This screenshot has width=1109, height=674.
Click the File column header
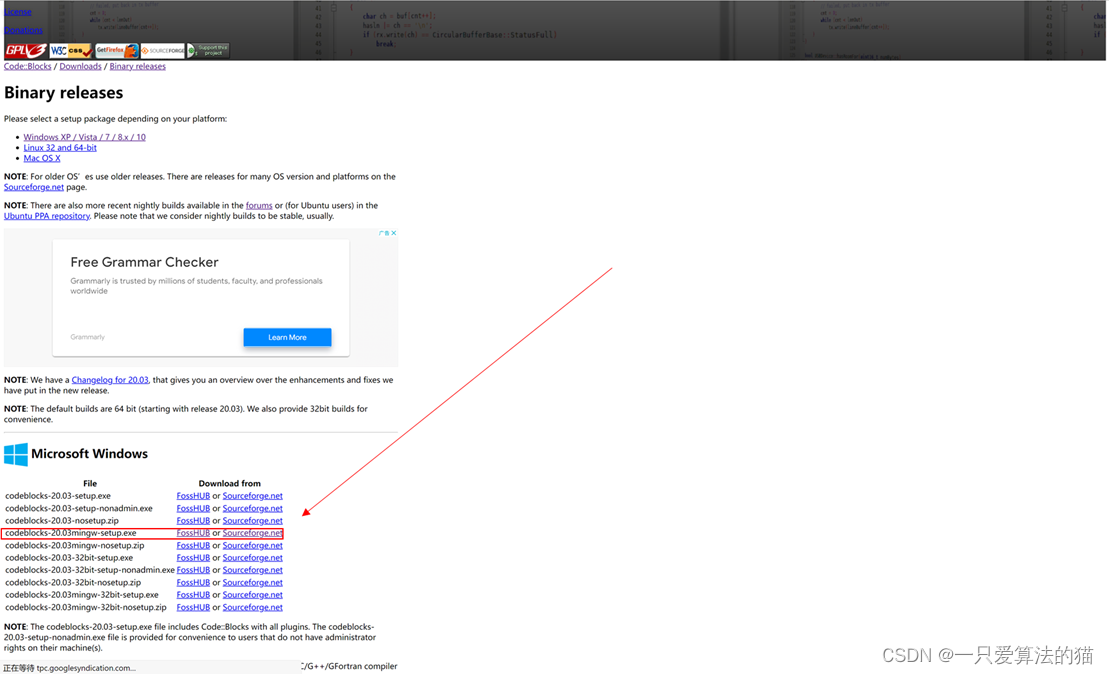(x=90, y=484)
